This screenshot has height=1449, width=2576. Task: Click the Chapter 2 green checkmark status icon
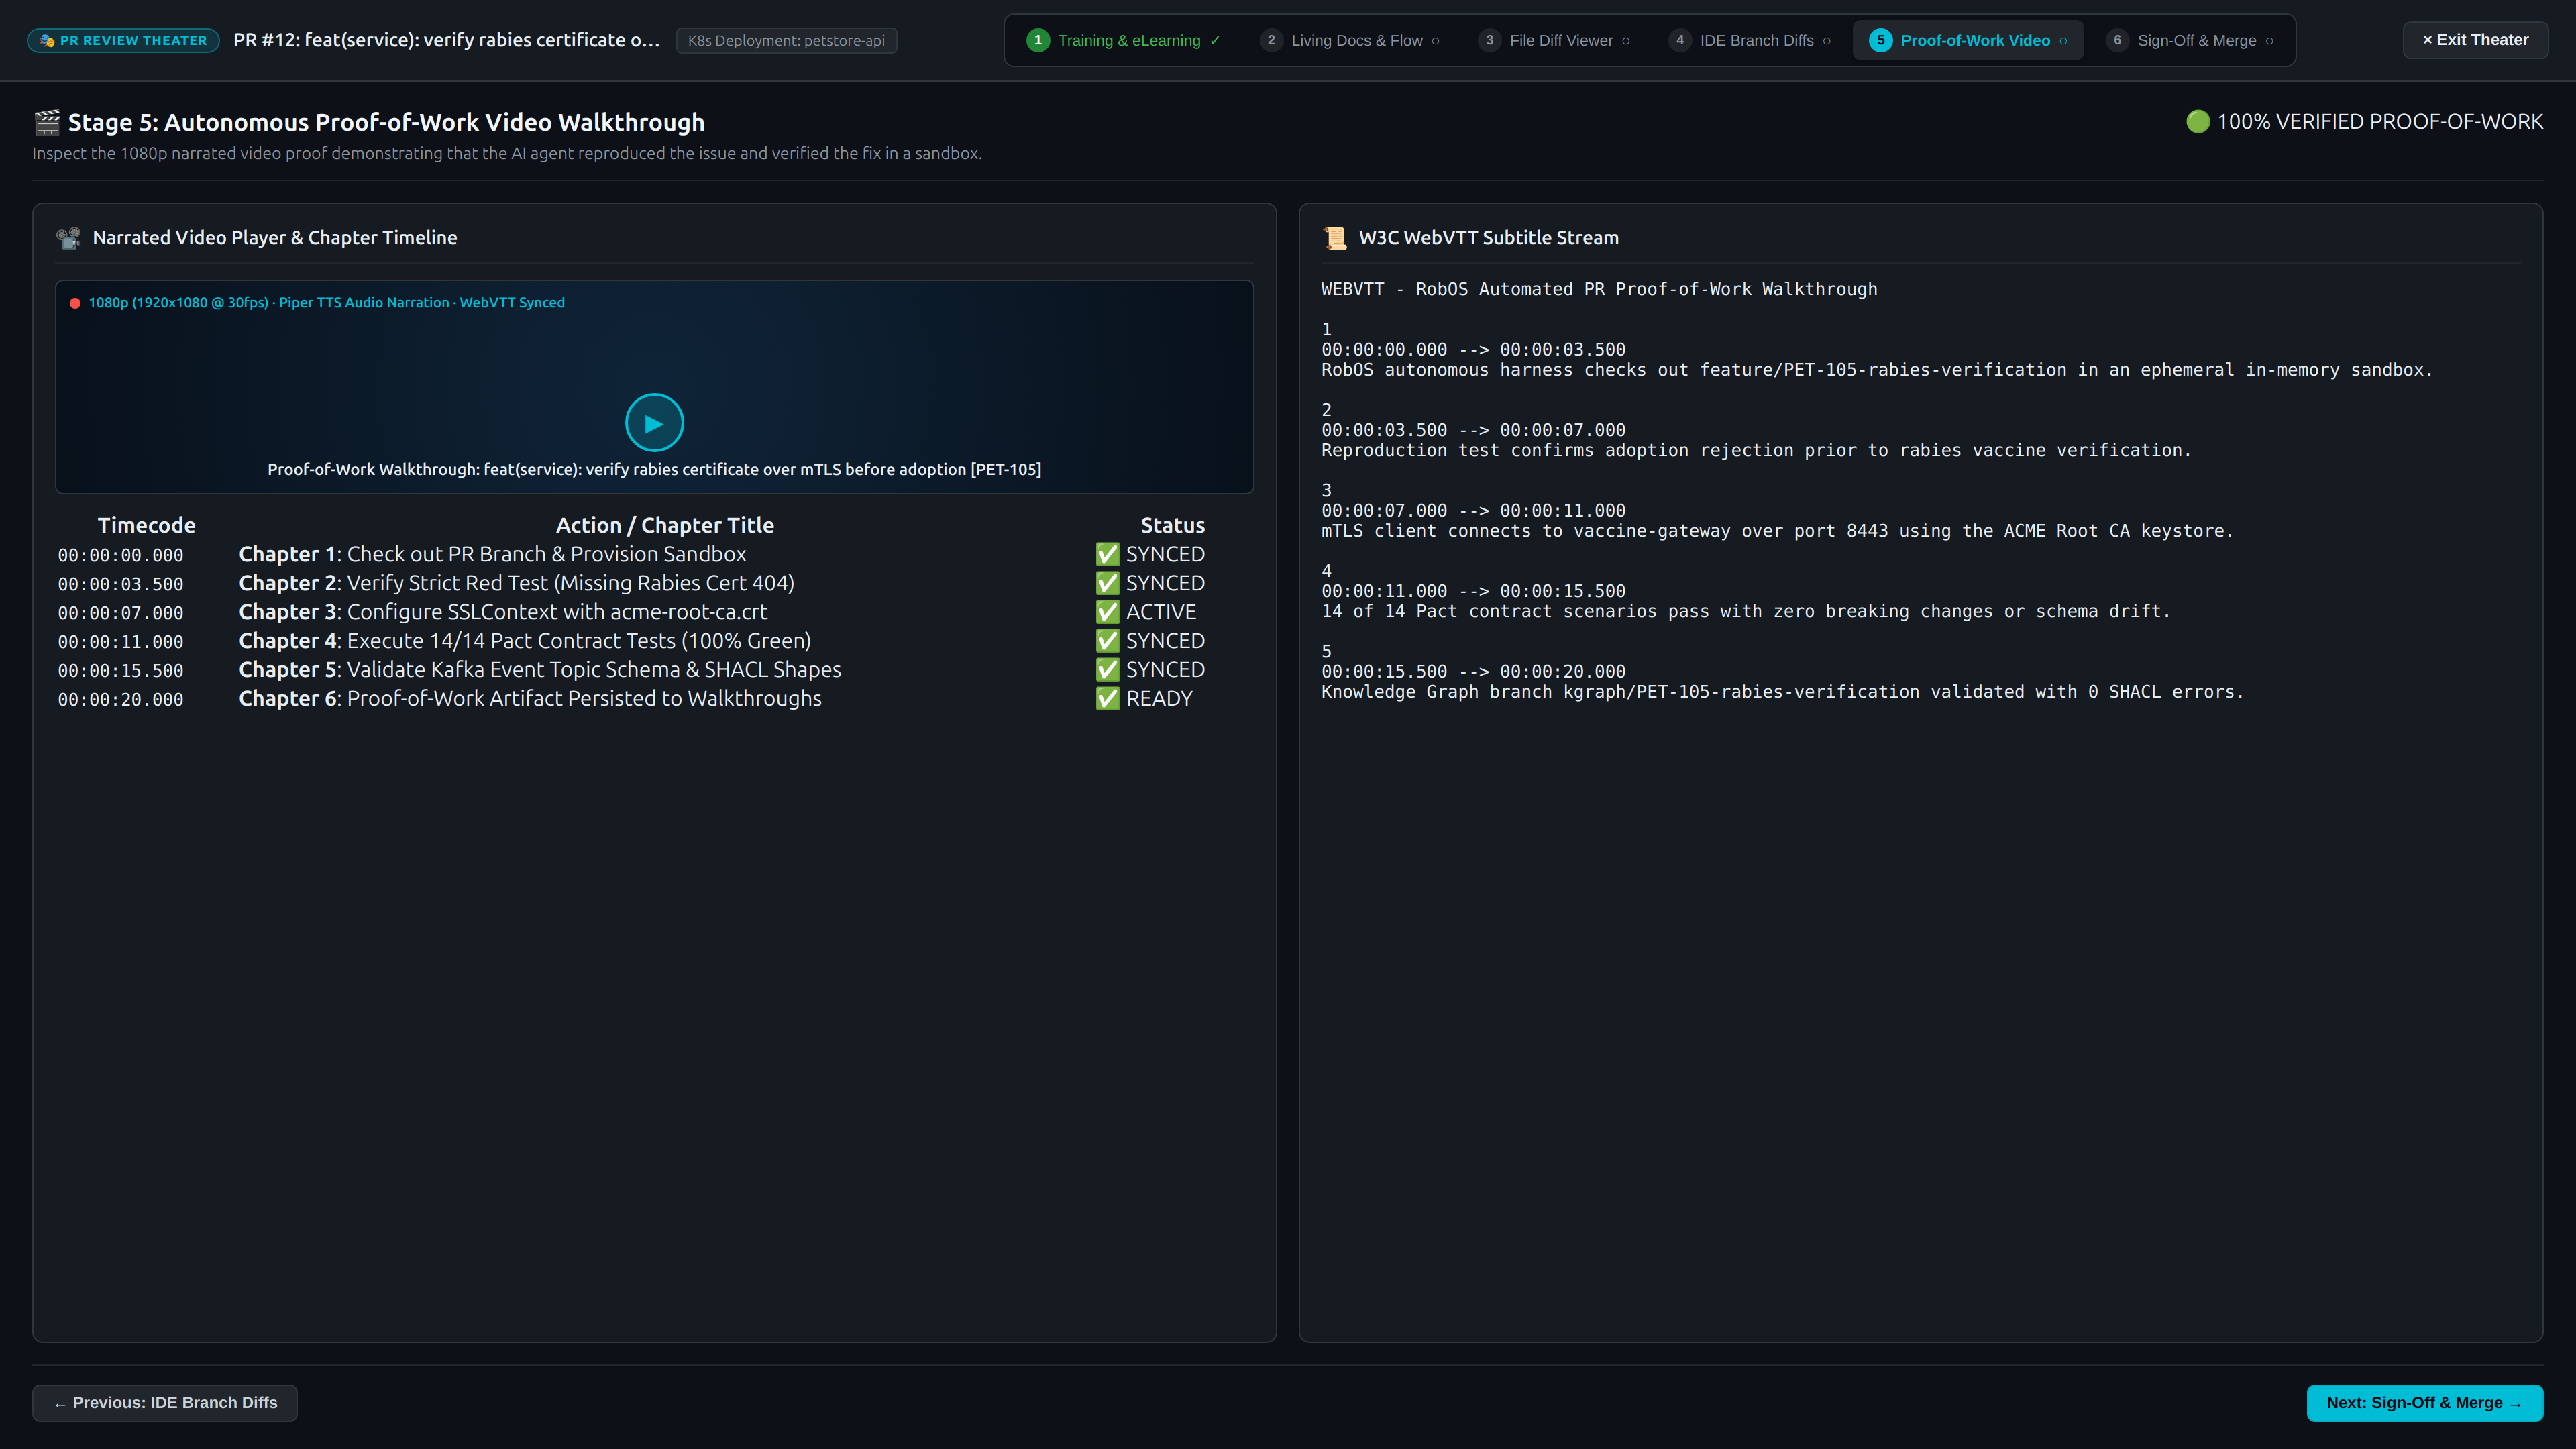point(1107,583)
